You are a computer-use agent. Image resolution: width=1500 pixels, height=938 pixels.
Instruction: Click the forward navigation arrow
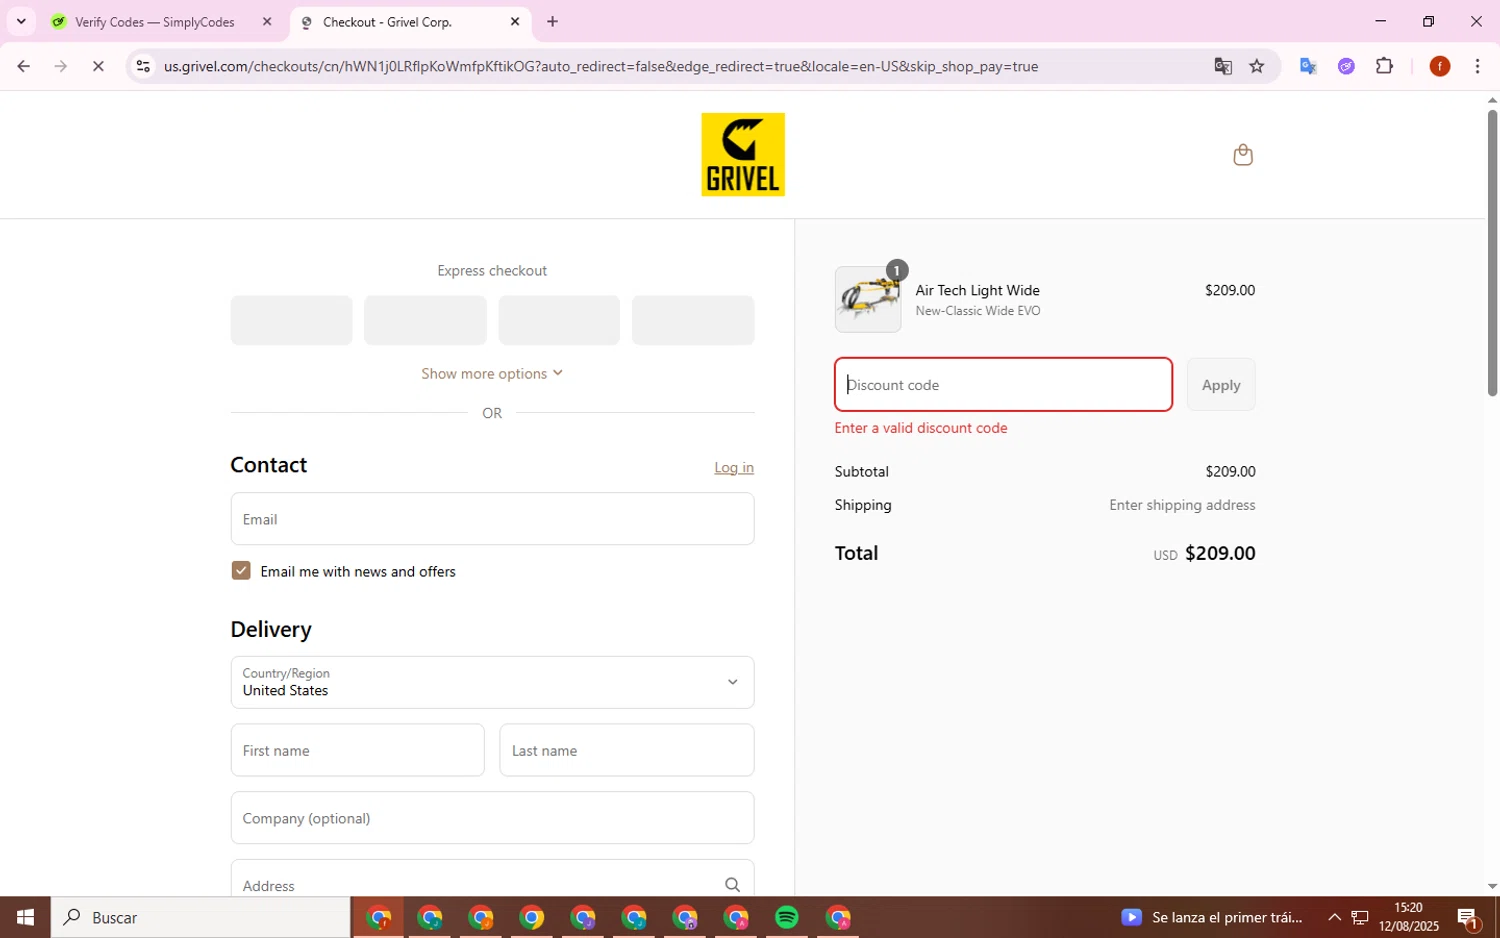click(x=61, y=66)
